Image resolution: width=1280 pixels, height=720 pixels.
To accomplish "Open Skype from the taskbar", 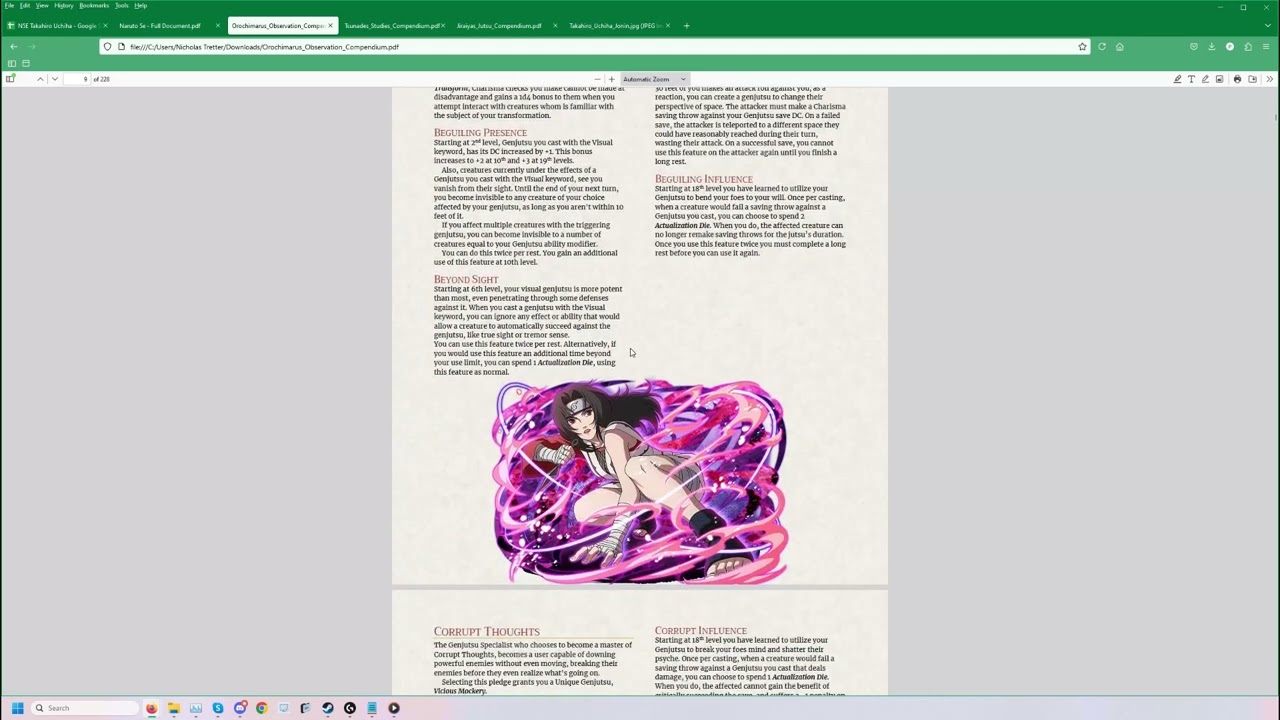I will click(x=217, y=708).
